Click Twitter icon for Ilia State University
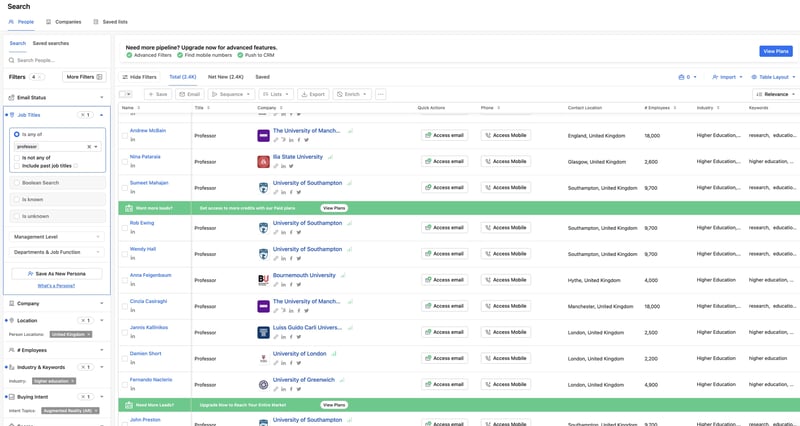This screenshot has width=800, height=426. [x=291, y=166]
